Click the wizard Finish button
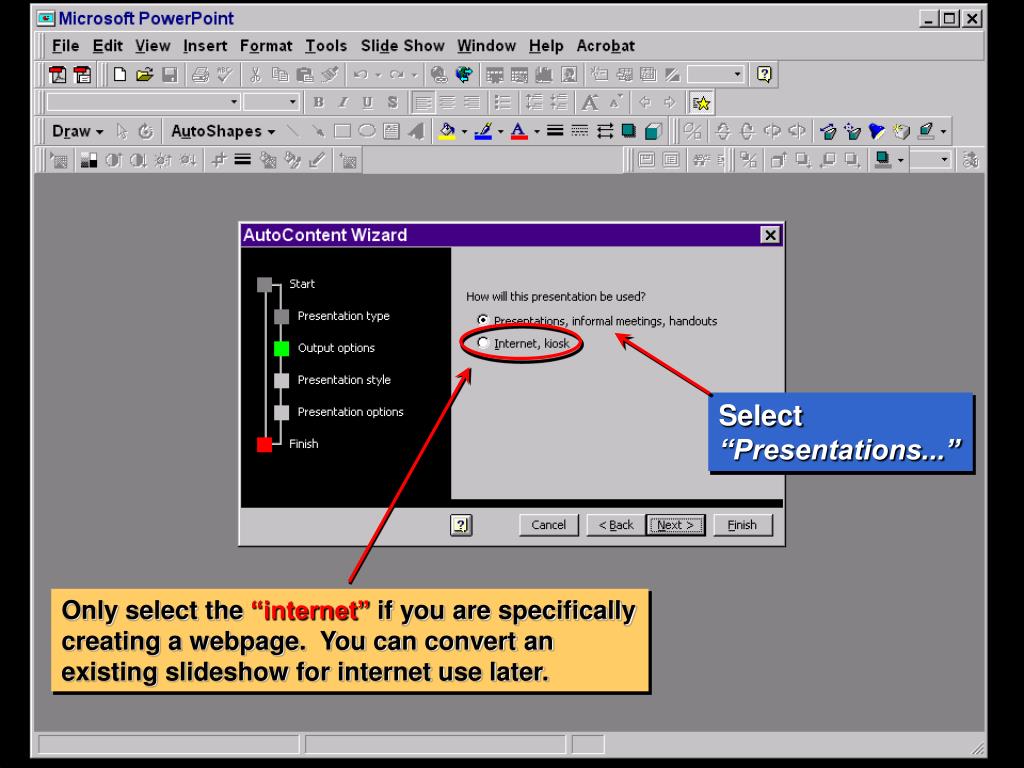This screenshot has width=1024, height=768. [x=743, y=525]
